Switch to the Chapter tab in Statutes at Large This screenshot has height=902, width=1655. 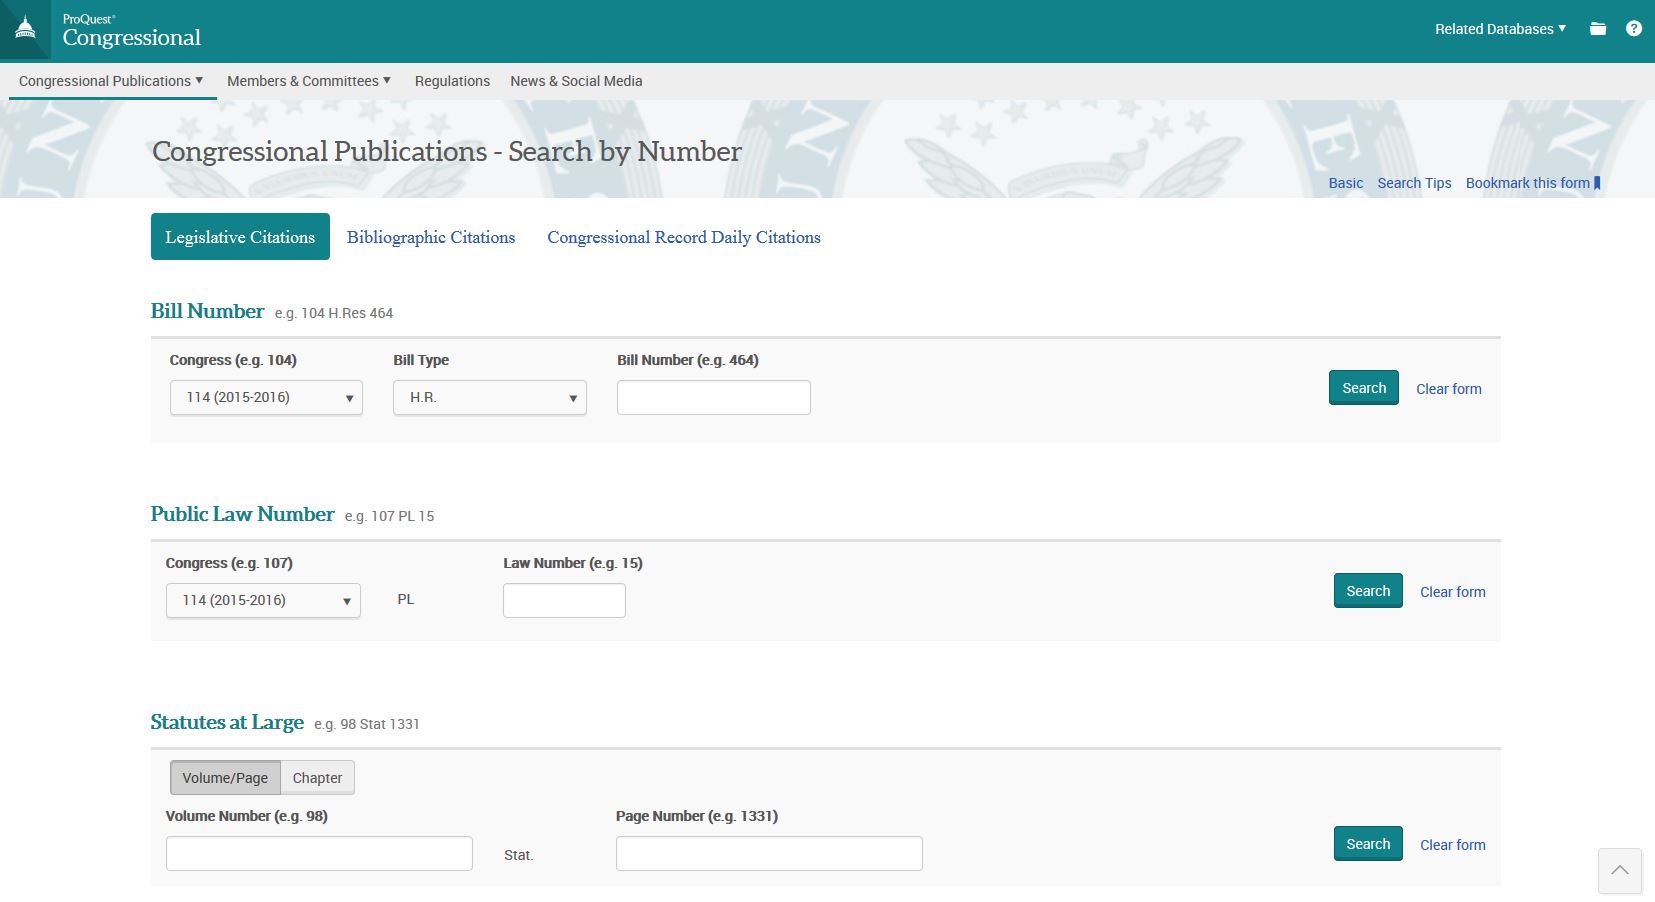tap(317, 777)
